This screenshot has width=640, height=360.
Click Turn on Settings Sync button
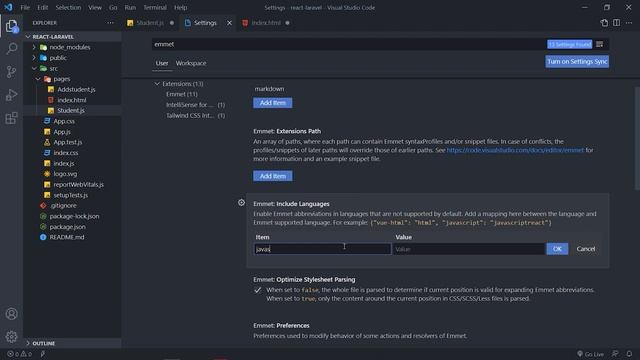(577, 62)
